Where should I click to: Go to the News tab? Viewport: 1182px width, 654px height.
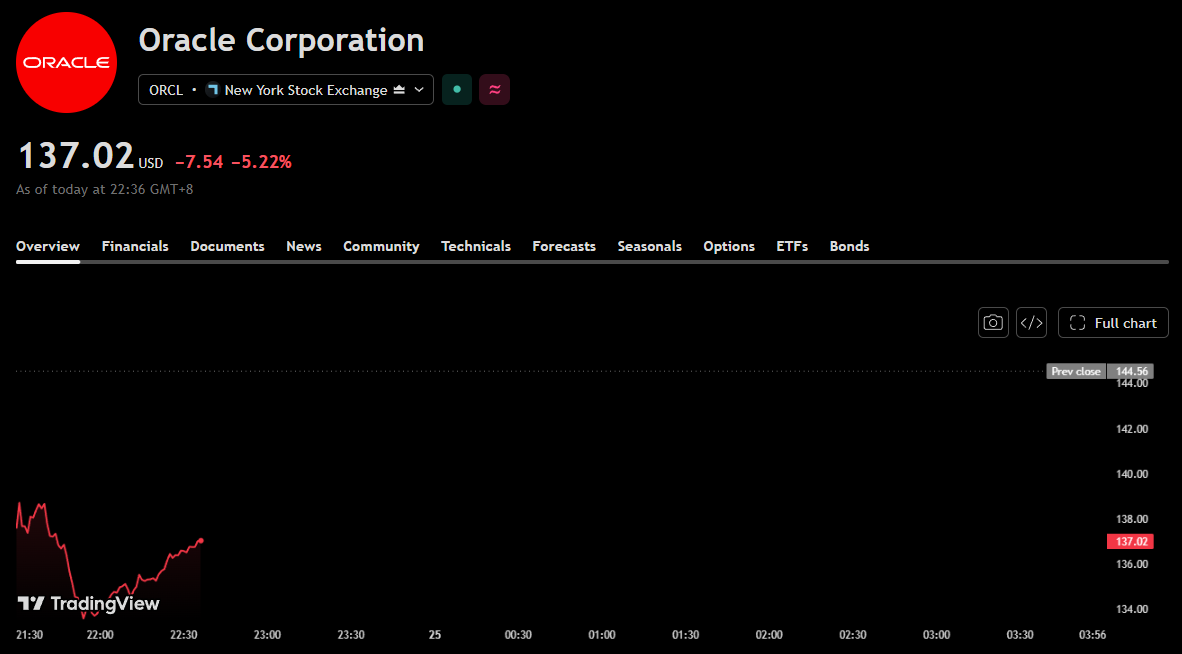point(304,246)
